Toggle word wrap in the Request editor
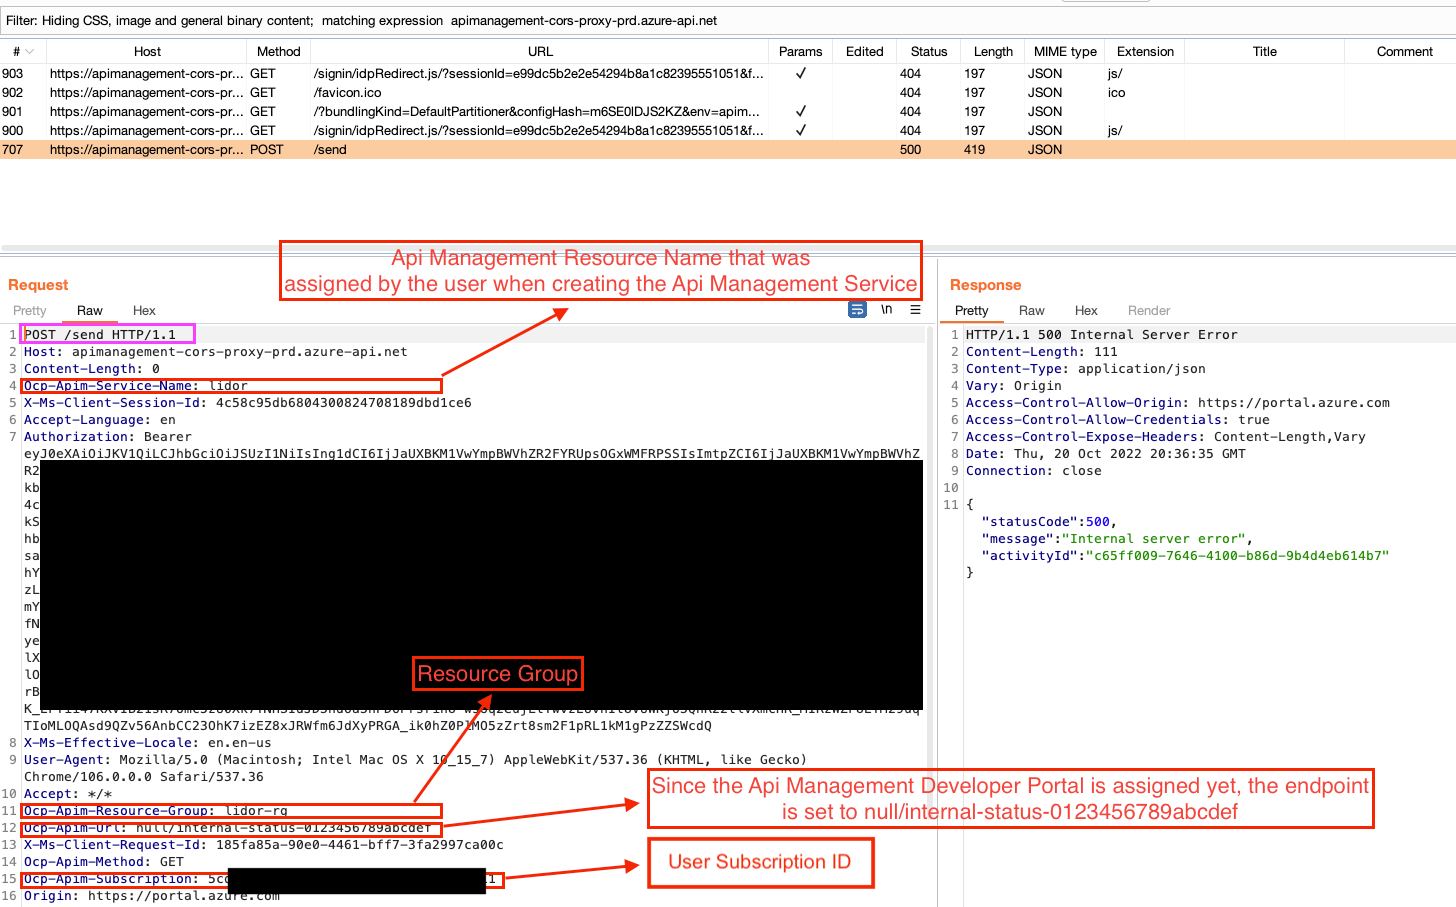The image size is (1456, 907). [857, 309]
